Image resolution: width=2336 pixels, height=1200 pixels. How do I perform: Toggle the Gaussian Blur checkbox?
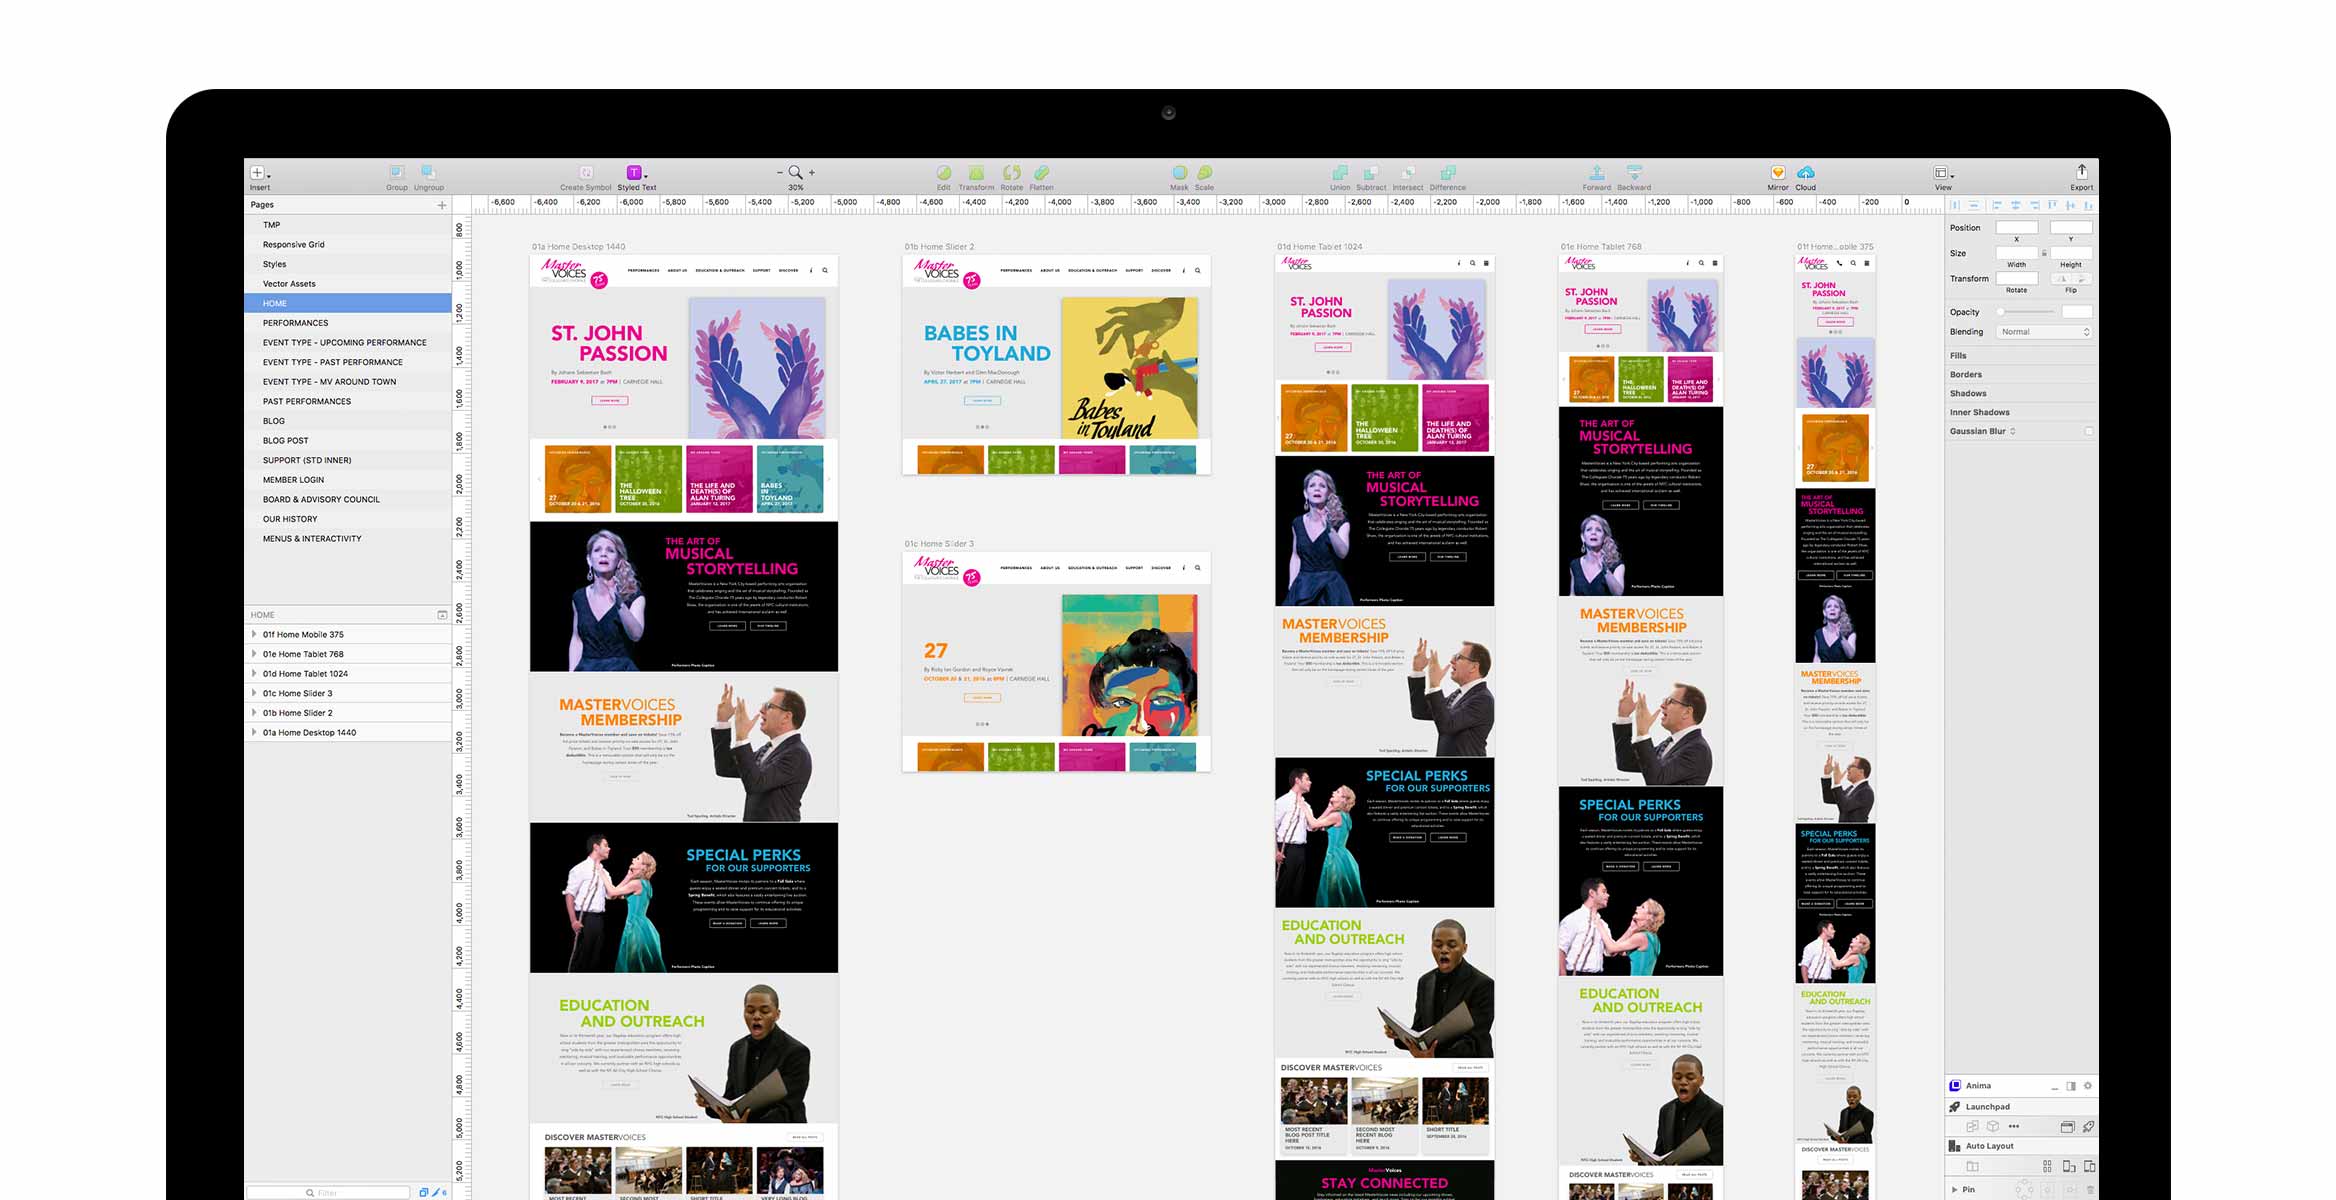coord(2089,431)
